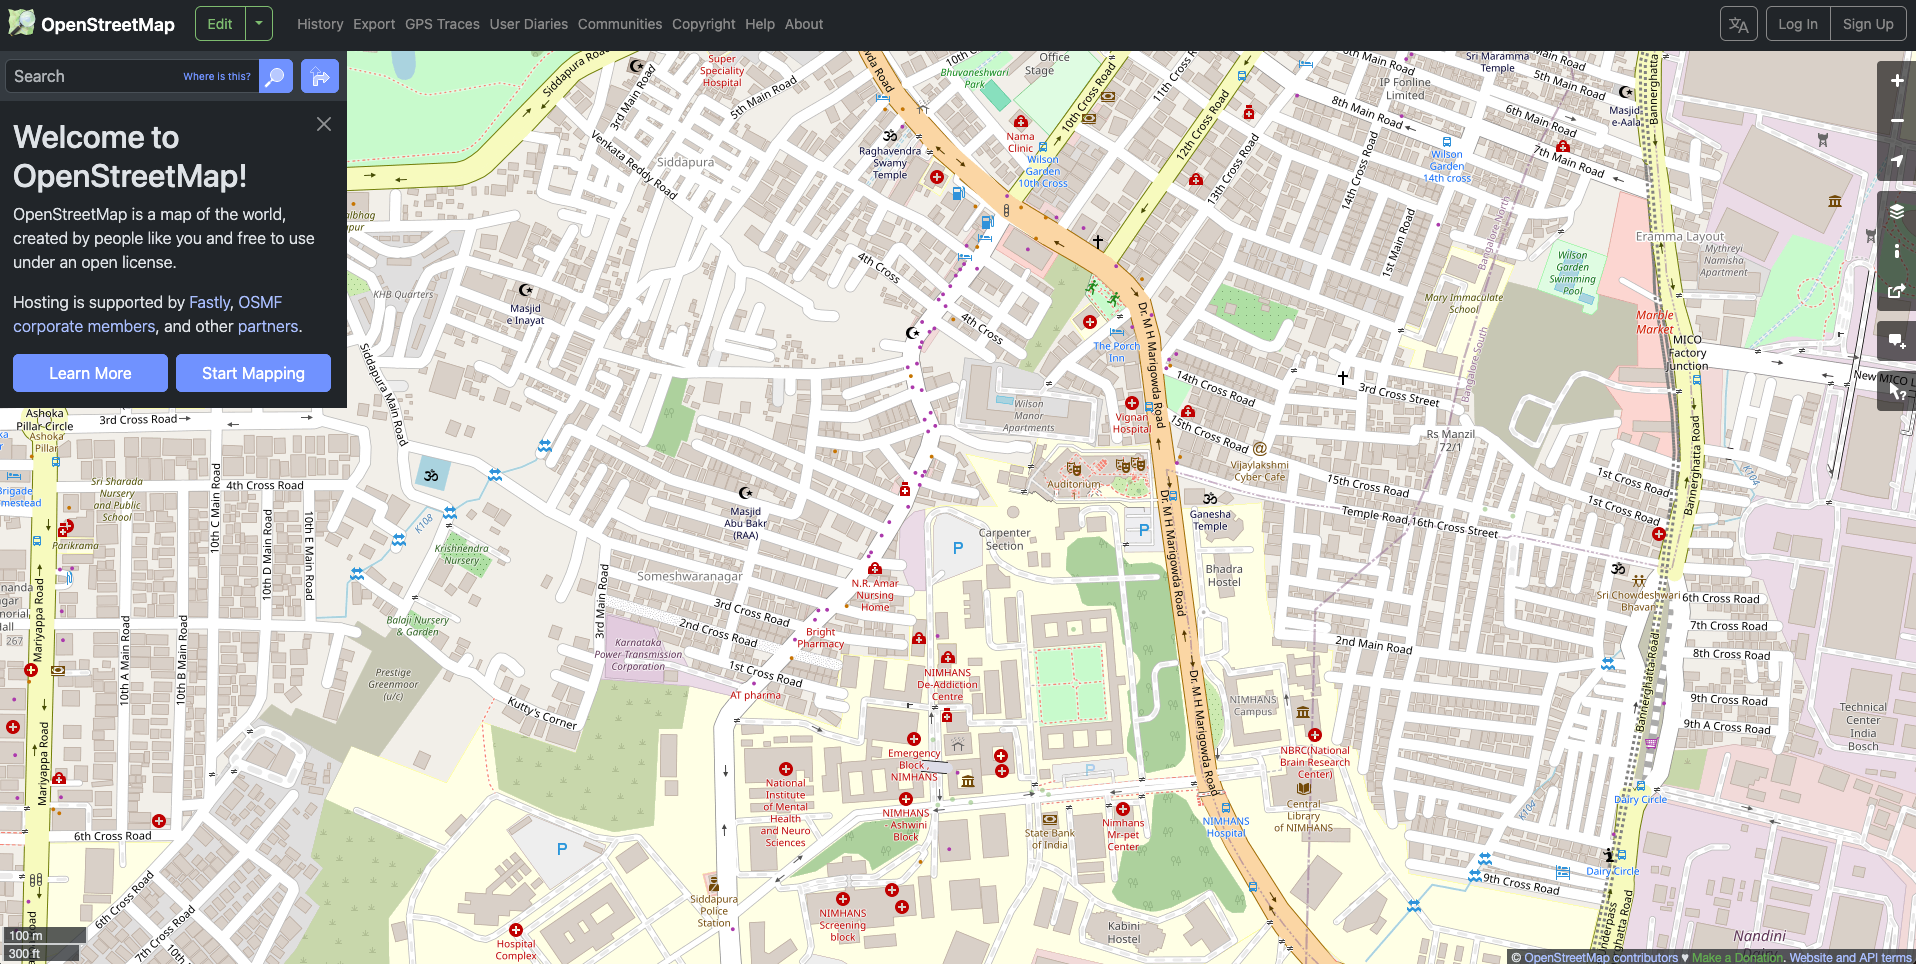The width and height of the screenshot is (1916, 964).
Task: Open the History menu item
Action: (320, 24)
